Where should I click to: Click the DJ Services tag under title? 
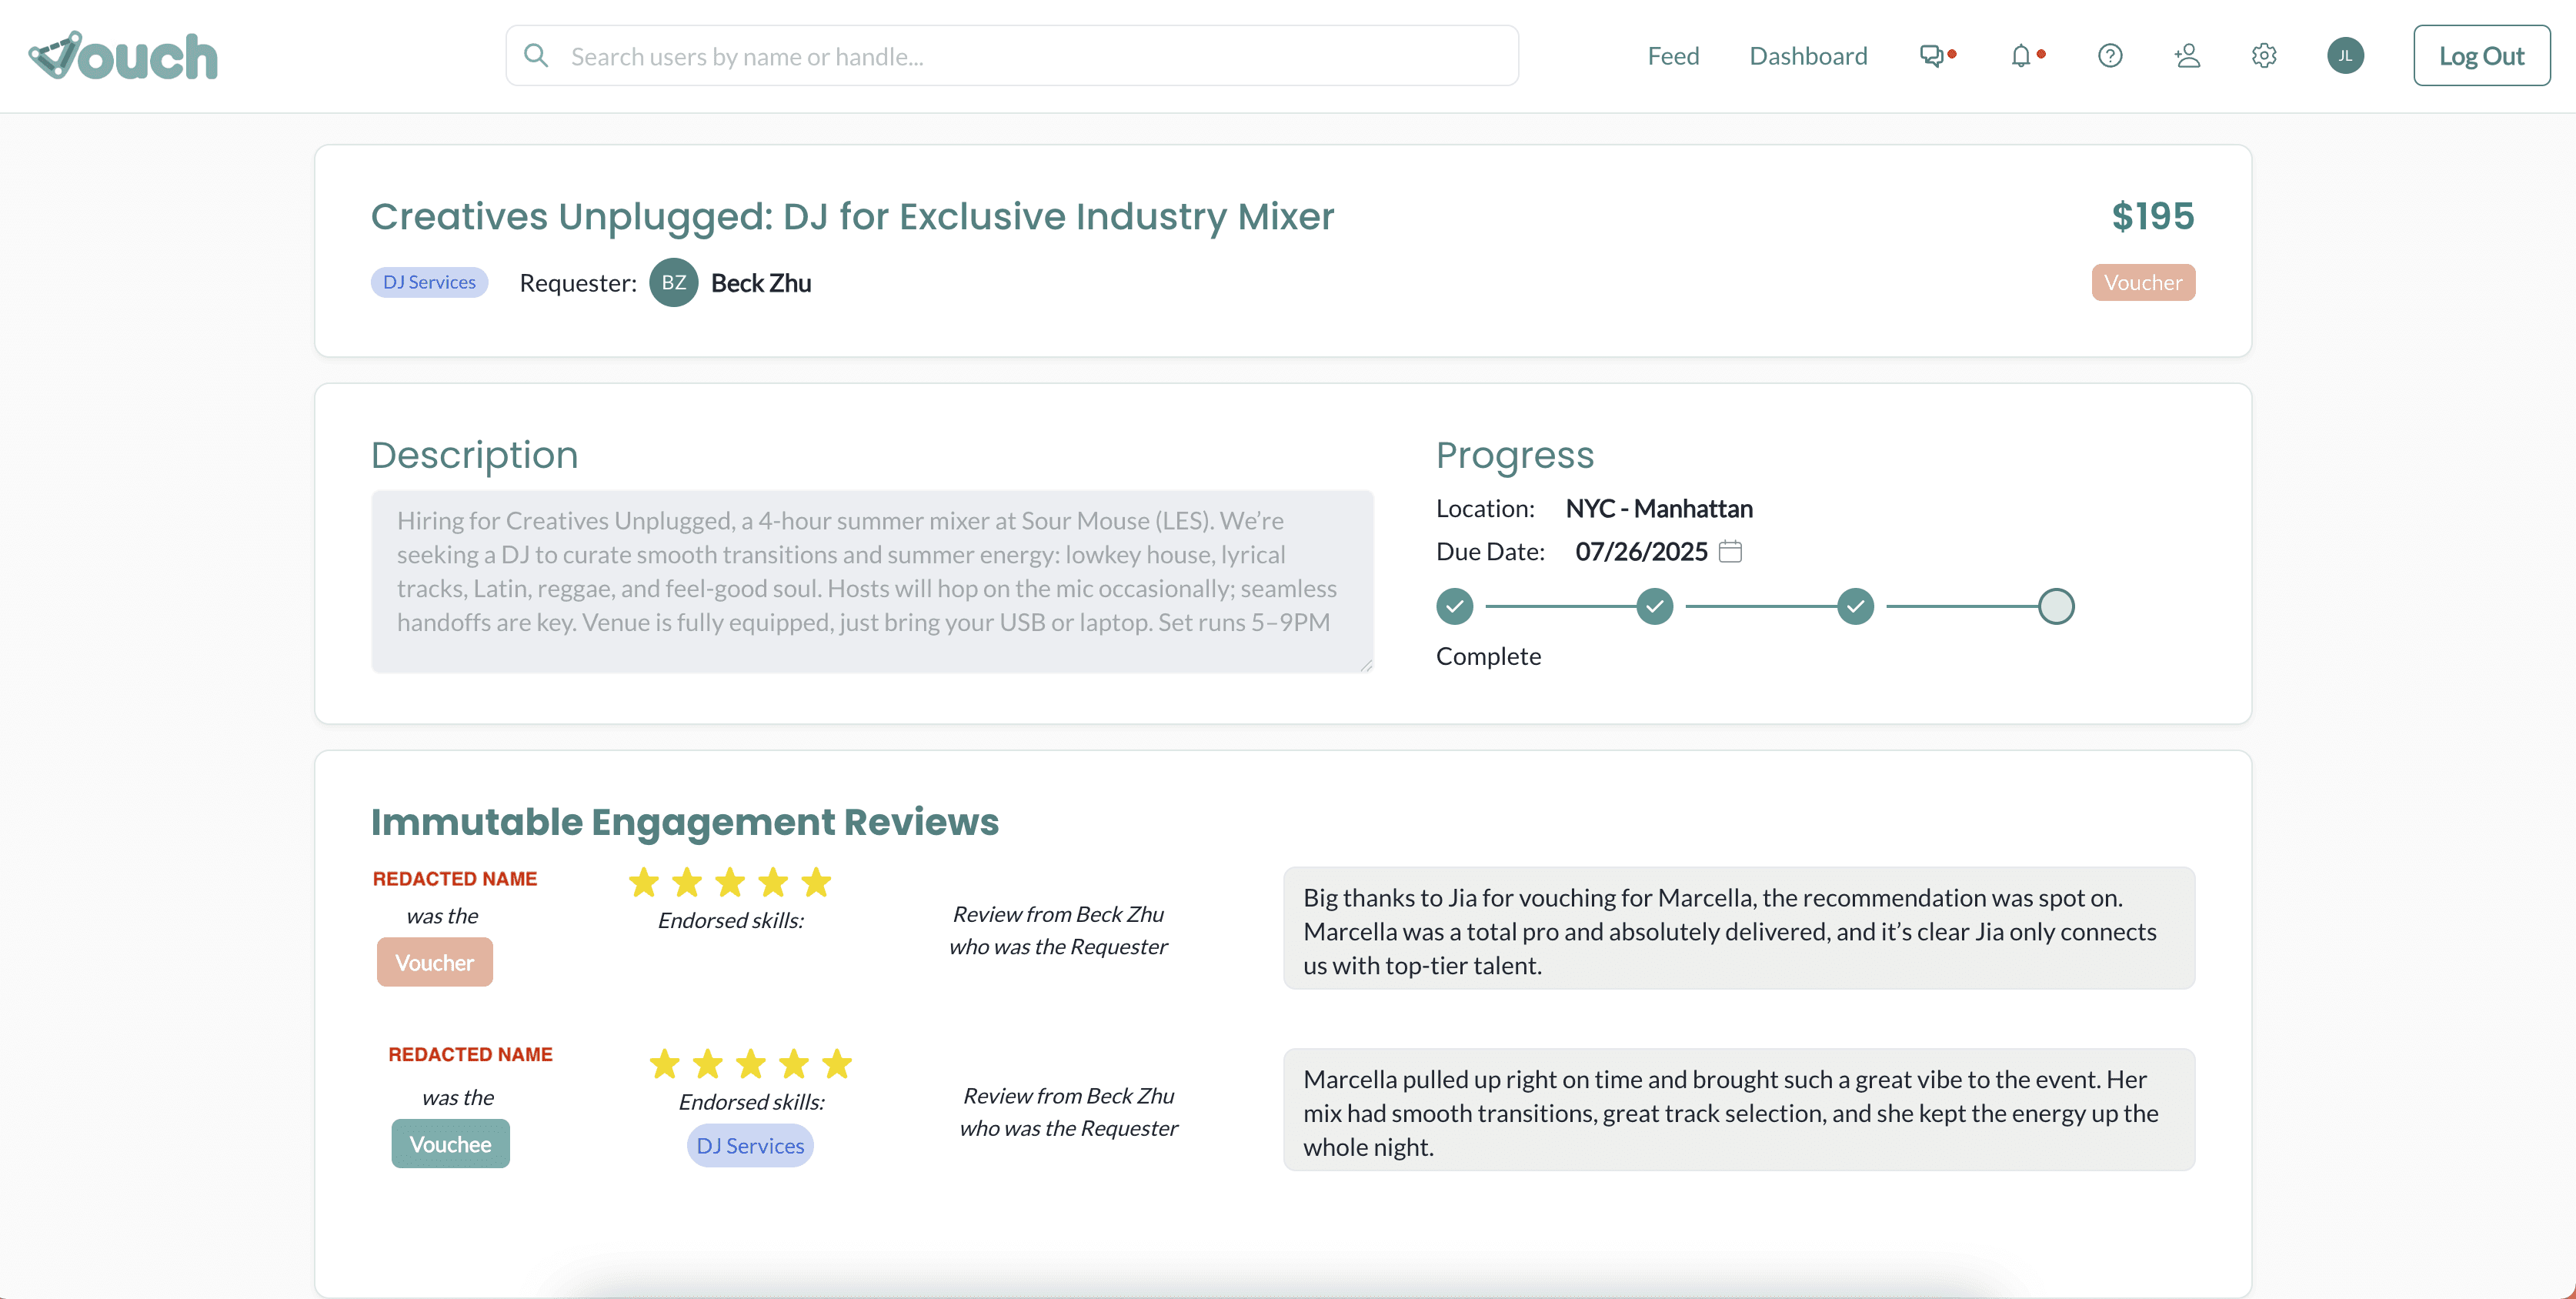[x=429, y=282]
